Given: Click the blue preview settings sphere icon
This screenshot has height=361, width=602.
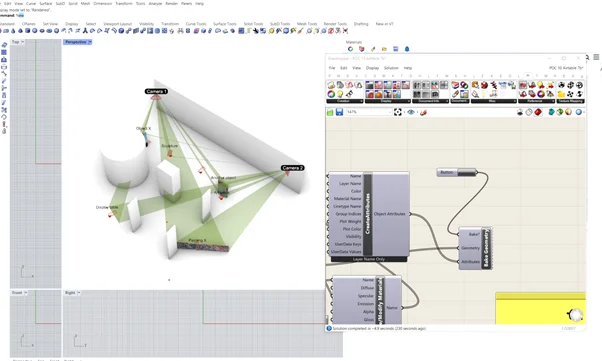Looking at the screenshot, I should [x=578, y=112].
